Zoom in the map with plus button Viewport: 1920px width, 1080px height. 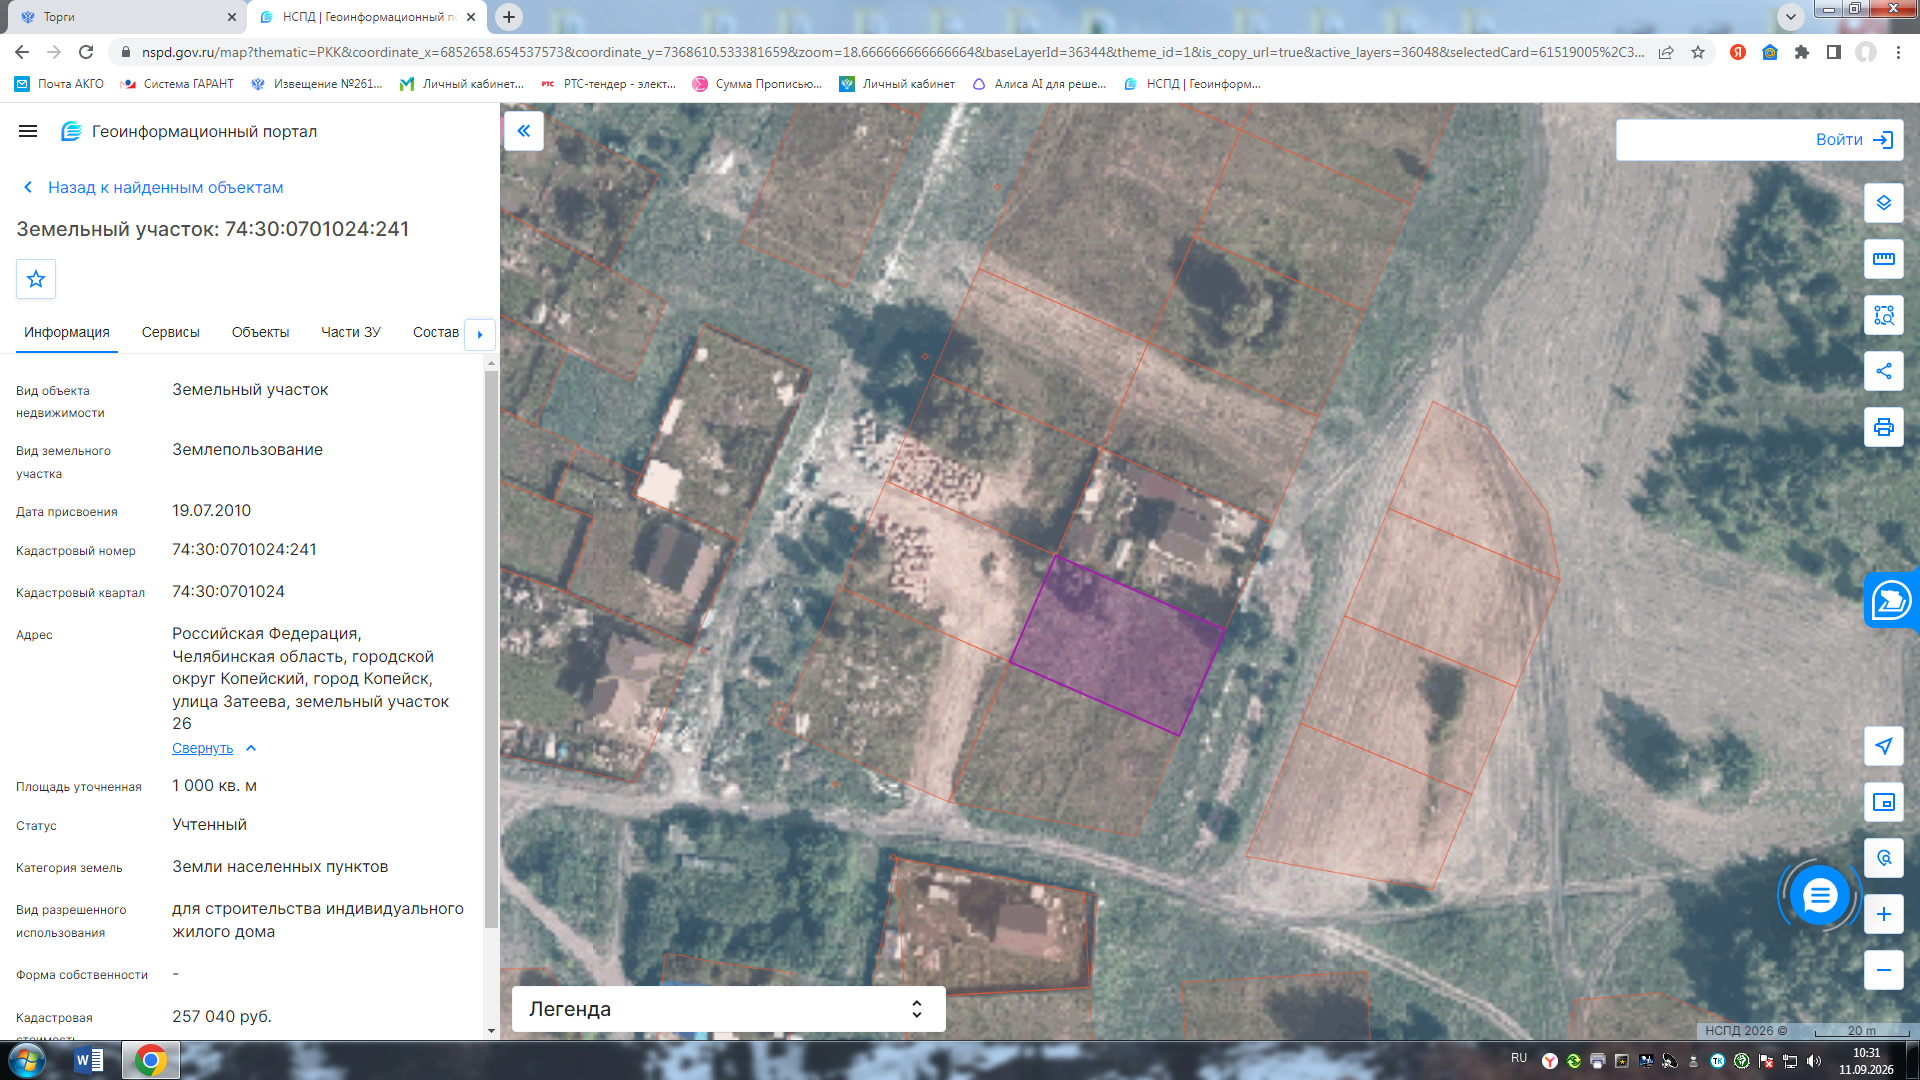coord(1883,914)
